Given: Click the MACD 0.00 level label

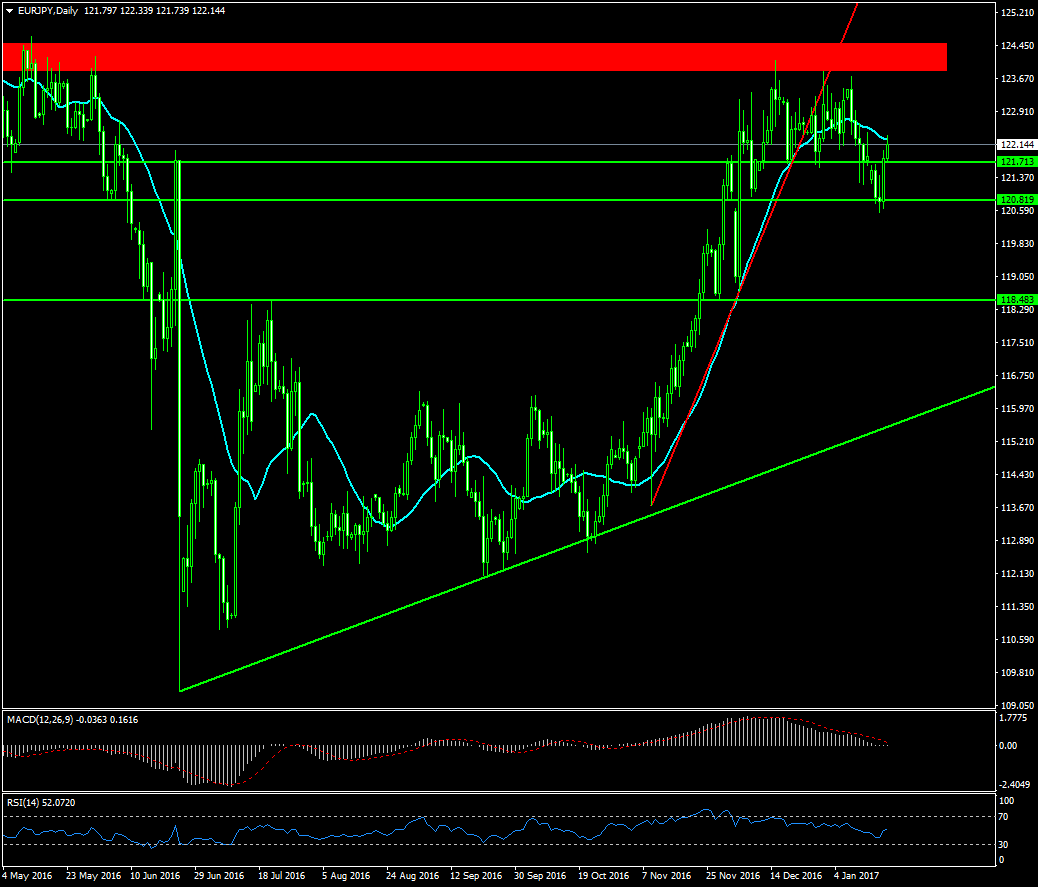Looking at the screenshot, I should coord(1009,746).
